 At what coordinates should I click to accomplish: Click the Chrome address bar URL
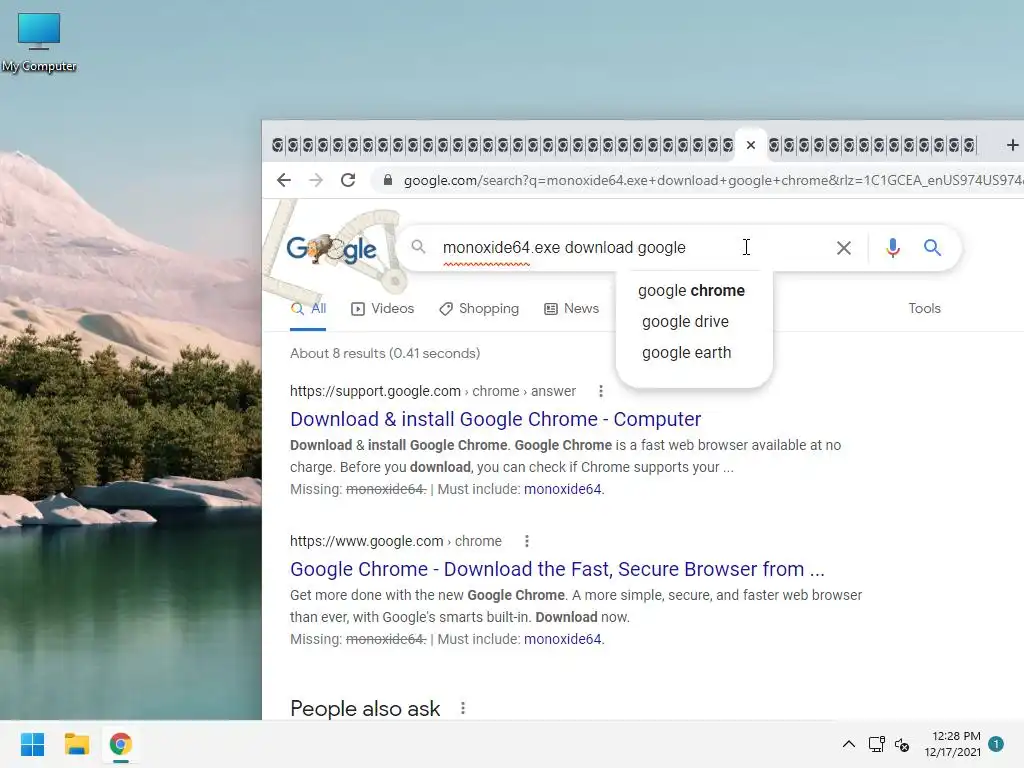[712, 180]
